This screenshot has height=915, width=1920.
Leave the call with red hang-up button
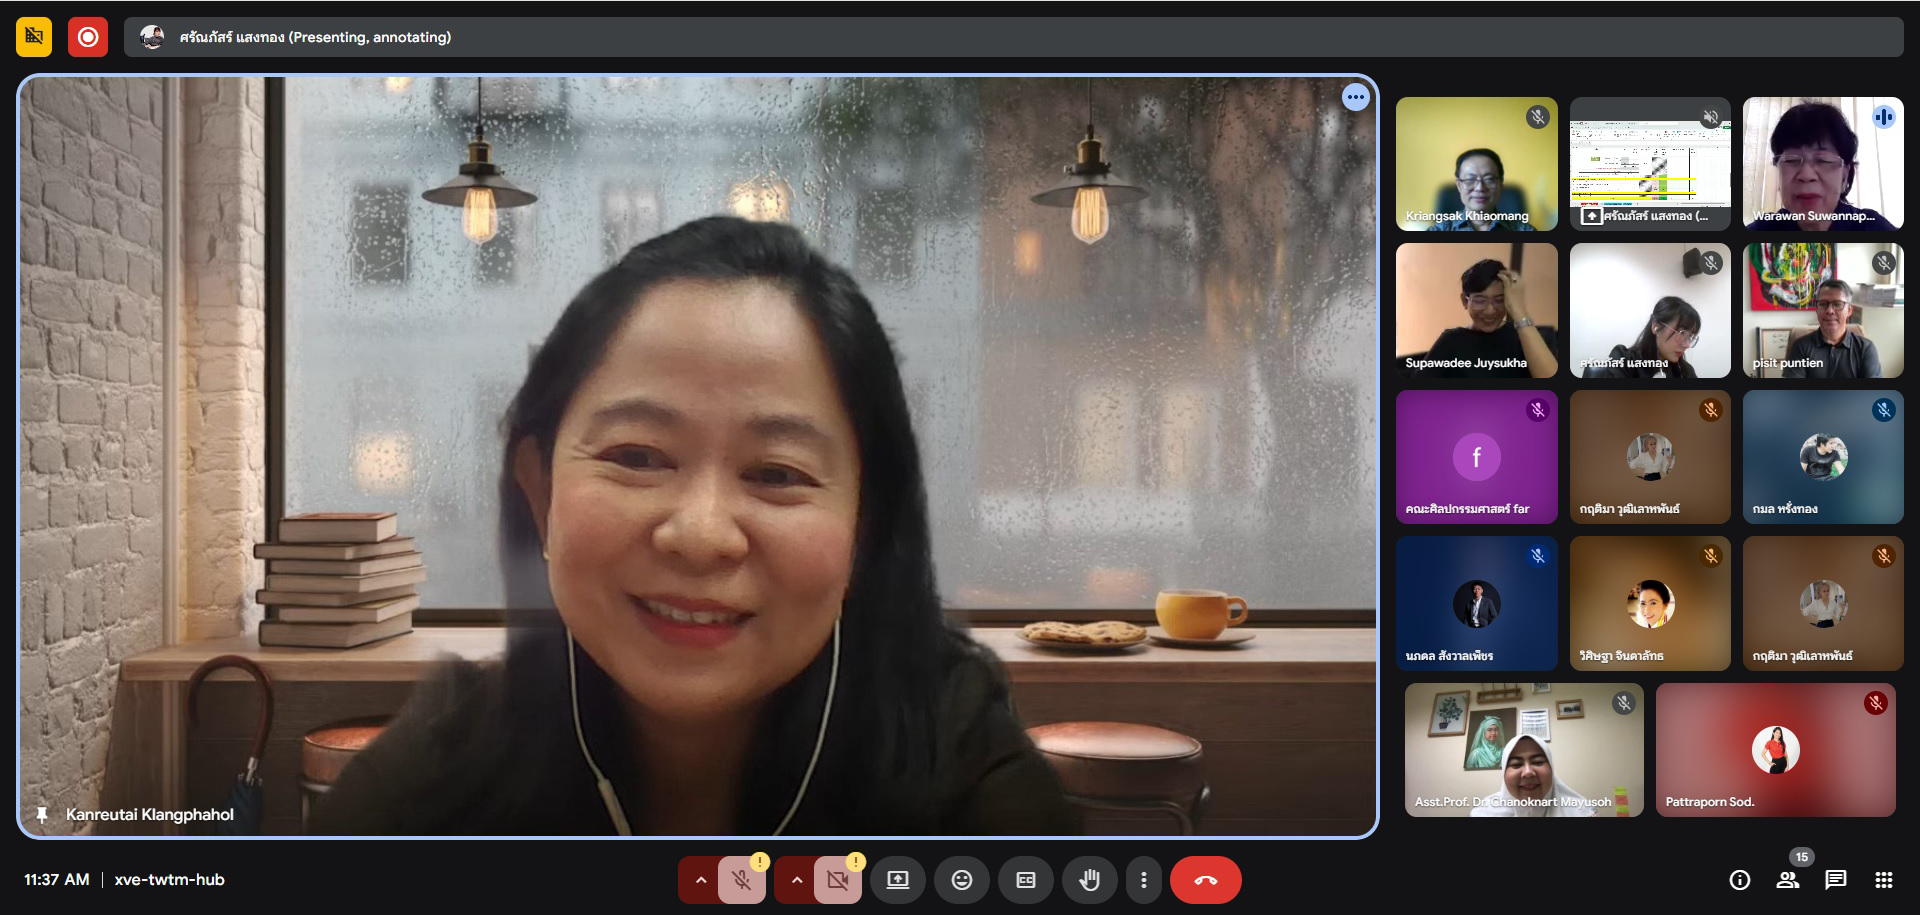click(x=1205, y=880)
